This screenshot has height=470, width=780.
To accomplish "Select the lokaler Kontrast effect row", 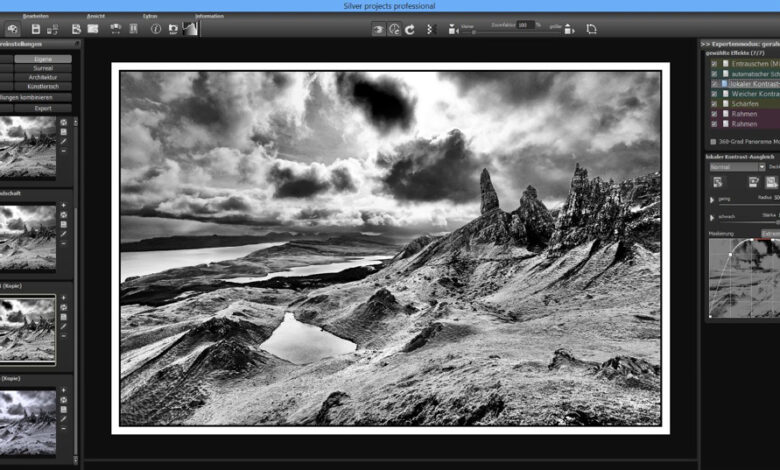I will pyautogui.click(x=745, y=84).
